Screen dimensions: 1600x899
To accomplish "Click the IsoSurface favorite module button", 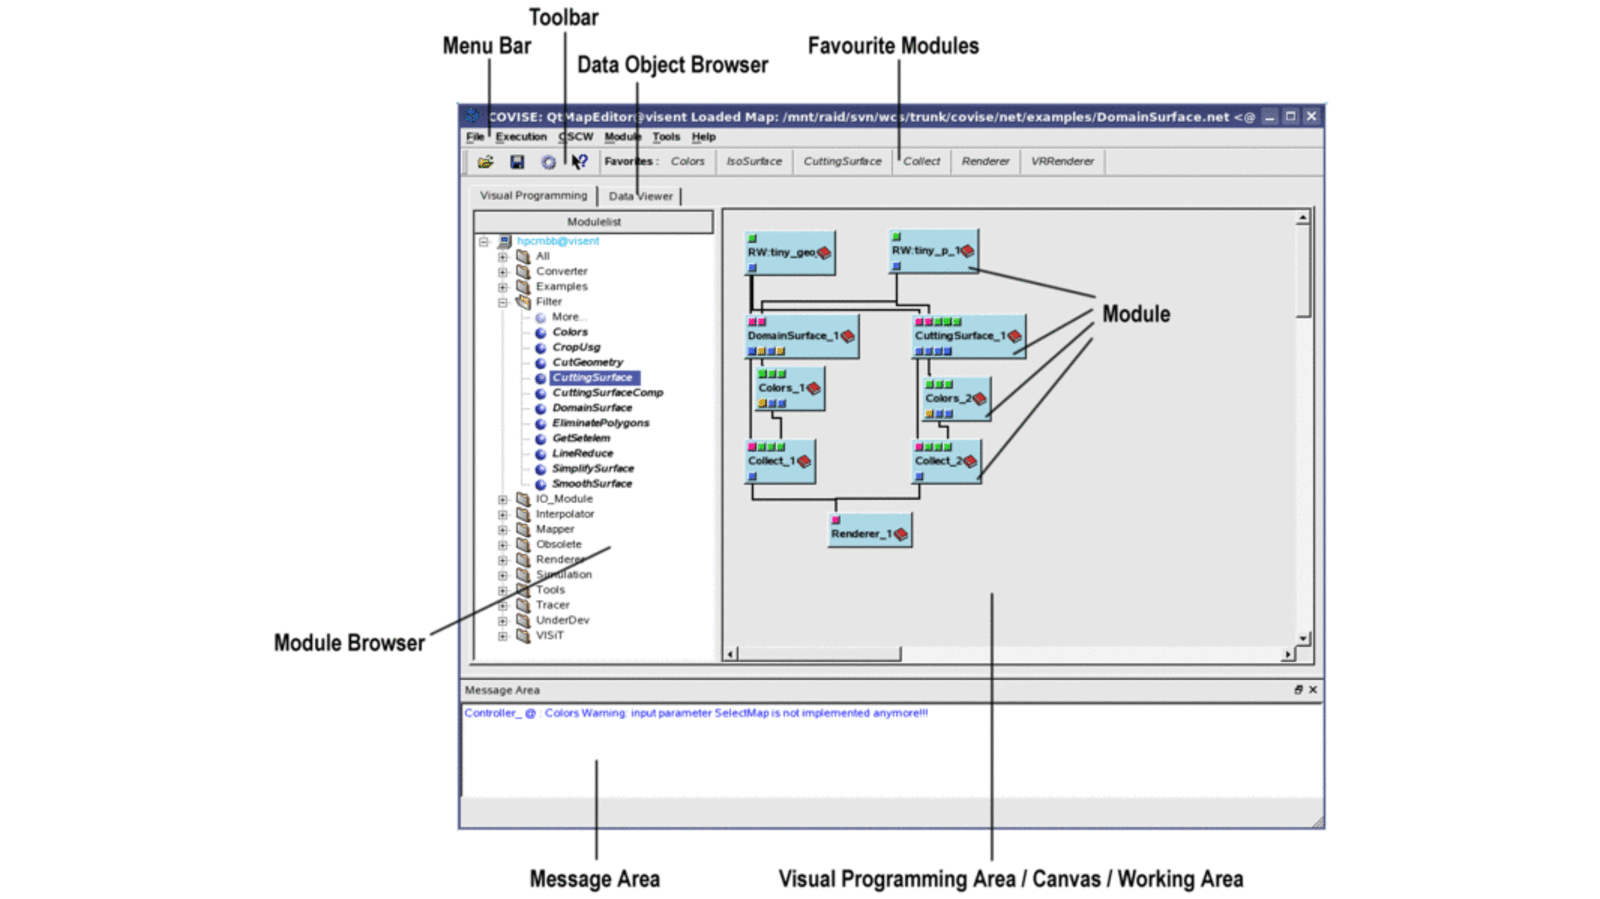I will click(x=754, y=161).
